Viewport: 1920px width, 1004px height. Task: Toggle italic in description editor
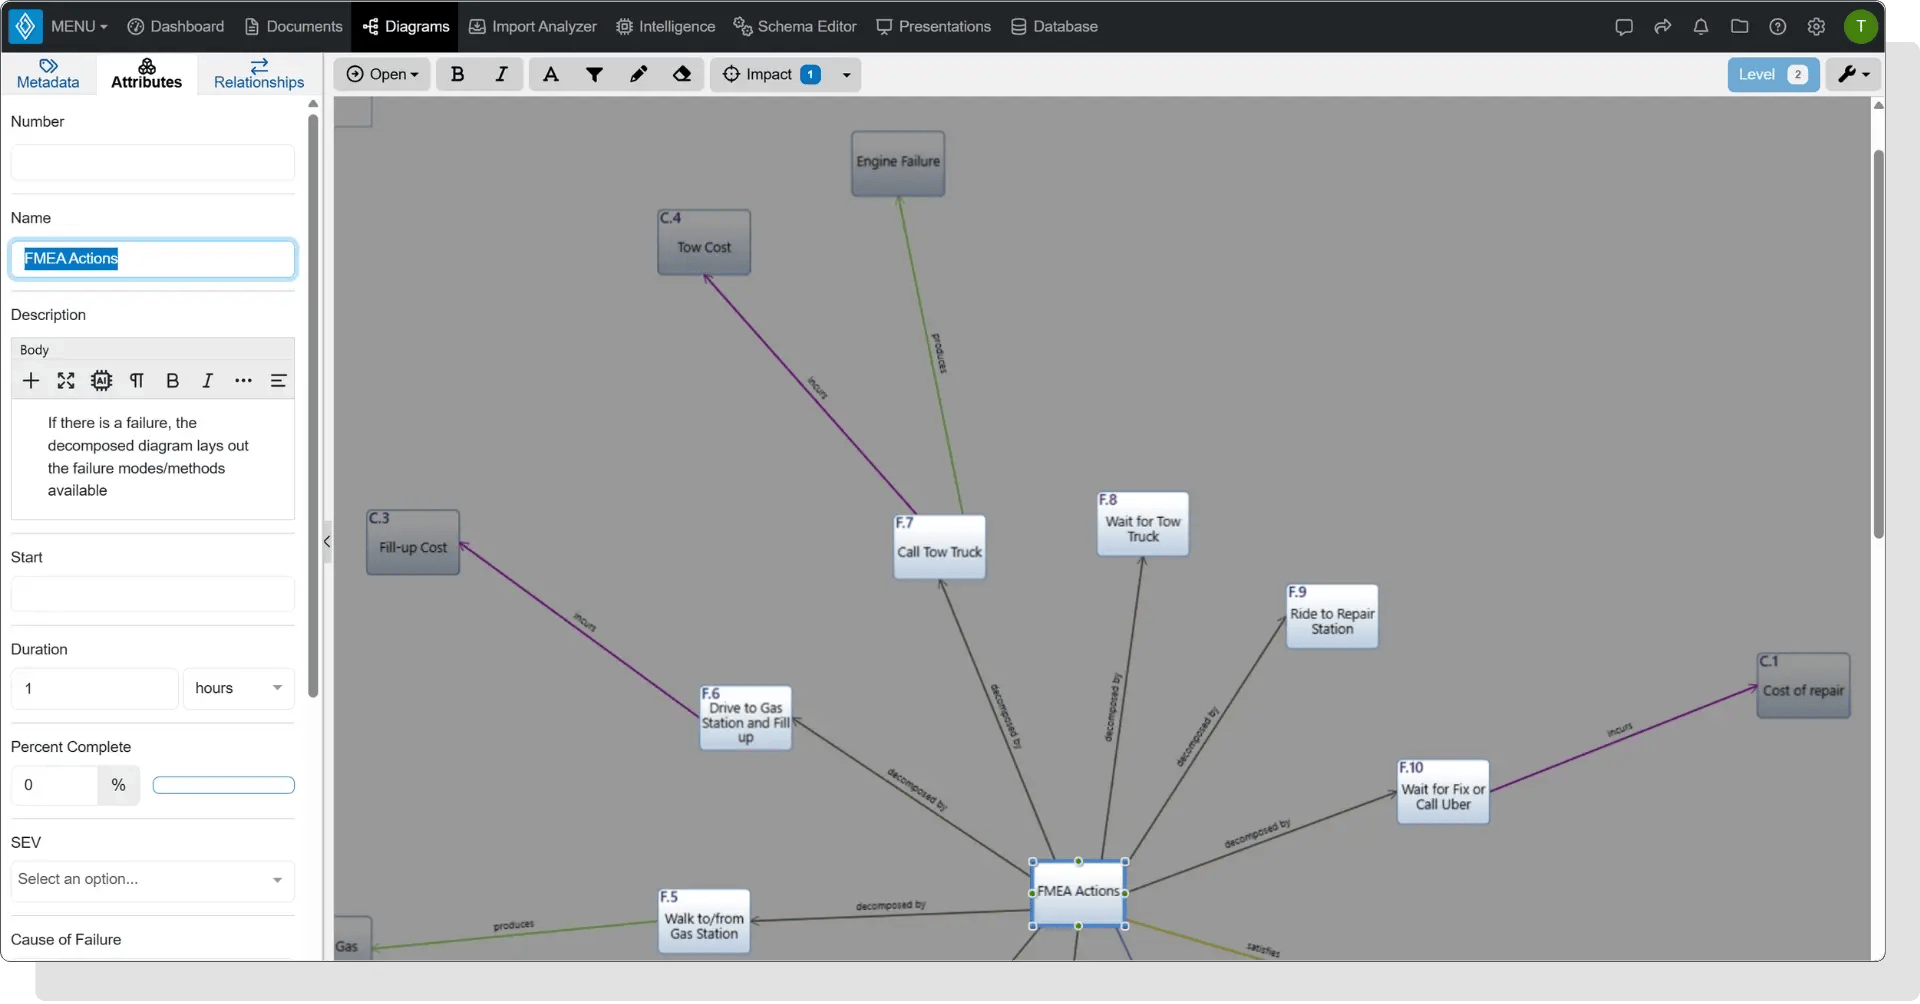tap(208, 381)
